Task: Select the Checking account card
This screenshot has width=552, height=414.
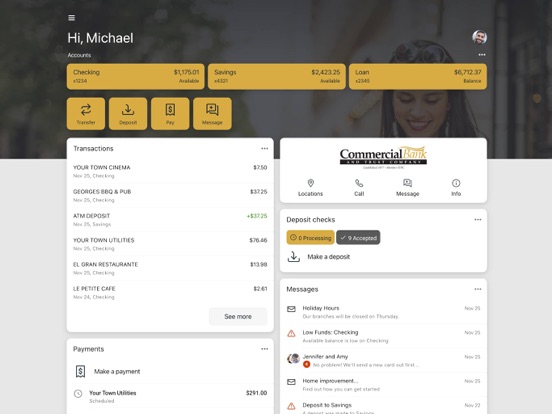Action: click(136, 76)
